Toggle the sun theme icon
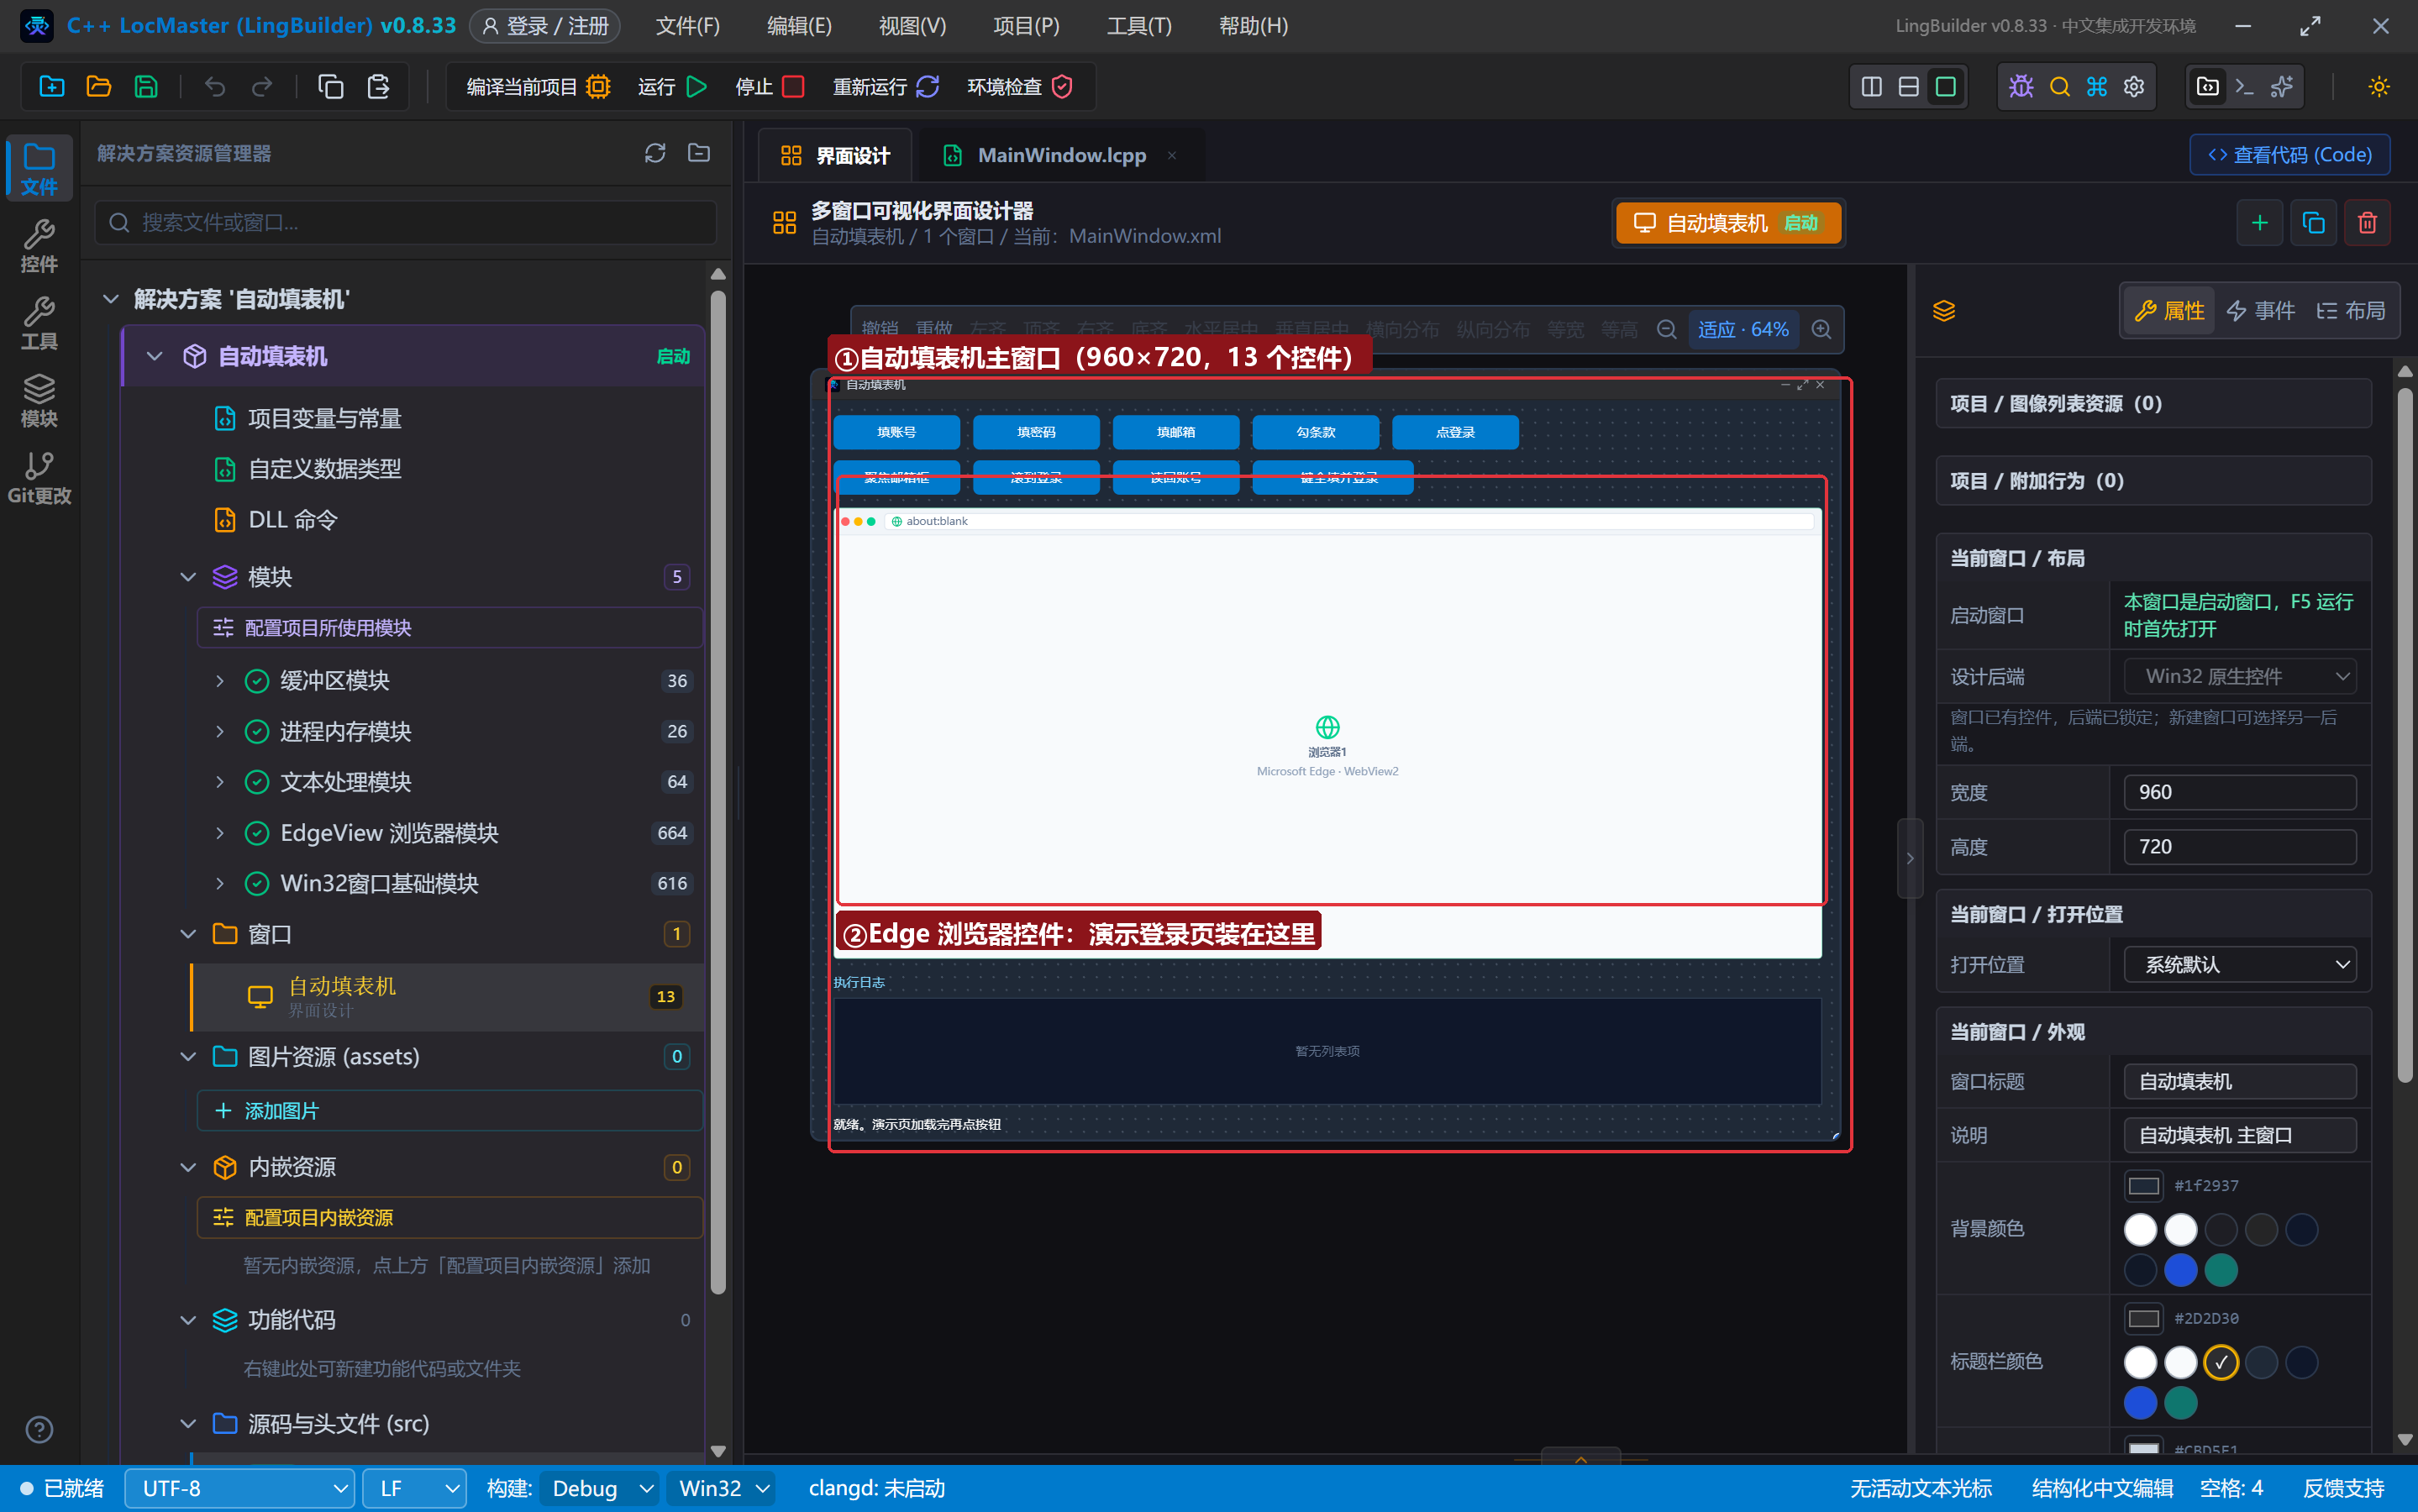Viewport: 2418px width, 1512px height. [2379, 87]
